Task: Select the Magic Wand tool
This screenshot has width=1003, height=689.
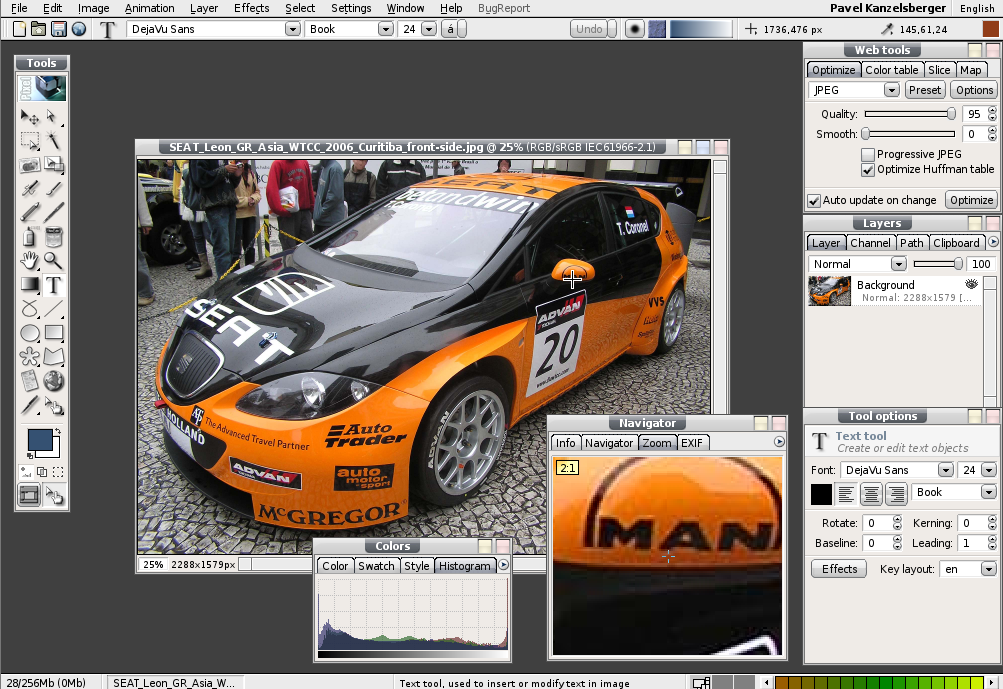Action: [x=54, y=140]
